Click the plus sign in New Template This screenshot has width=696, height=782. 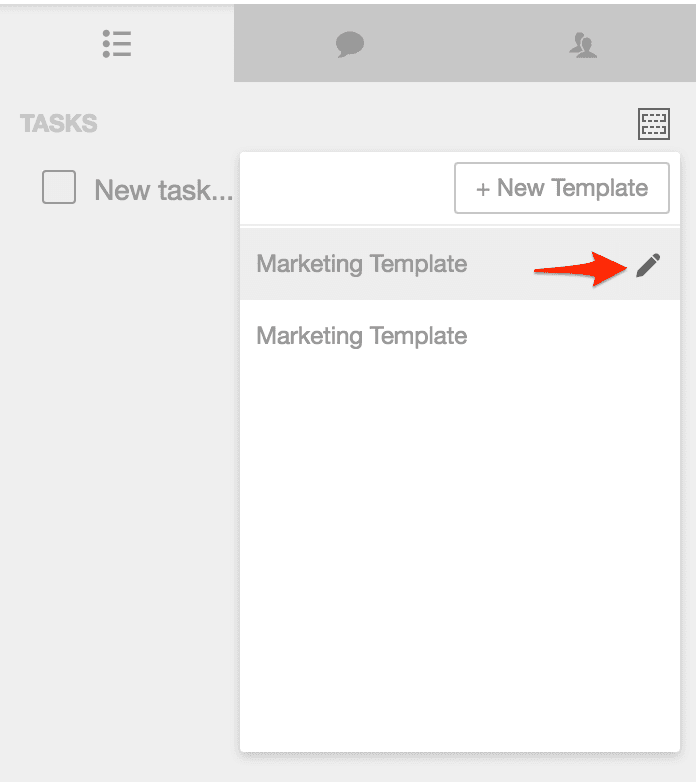coord(483,190)
